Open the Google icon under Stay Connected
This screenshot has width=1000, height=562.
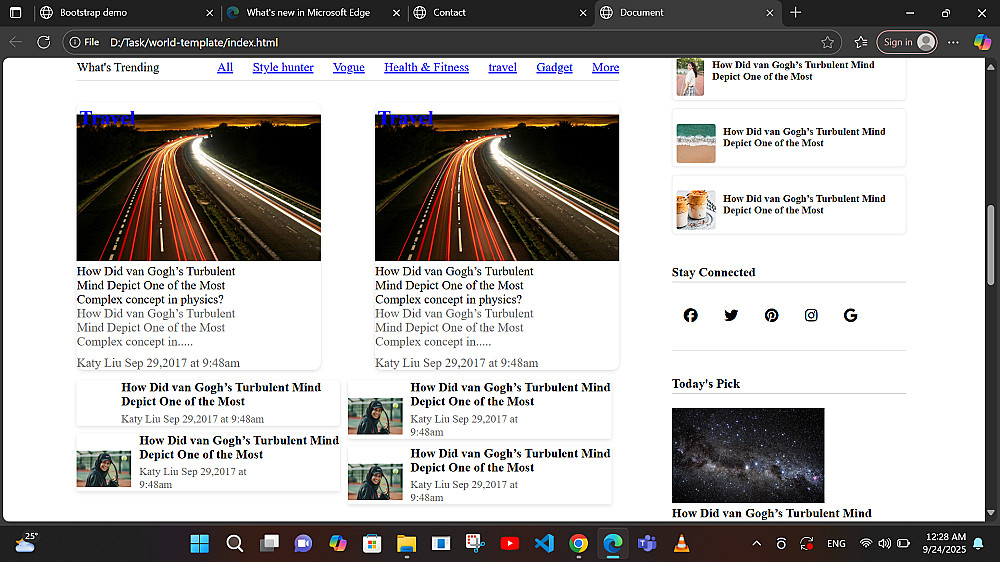[850, 315]
